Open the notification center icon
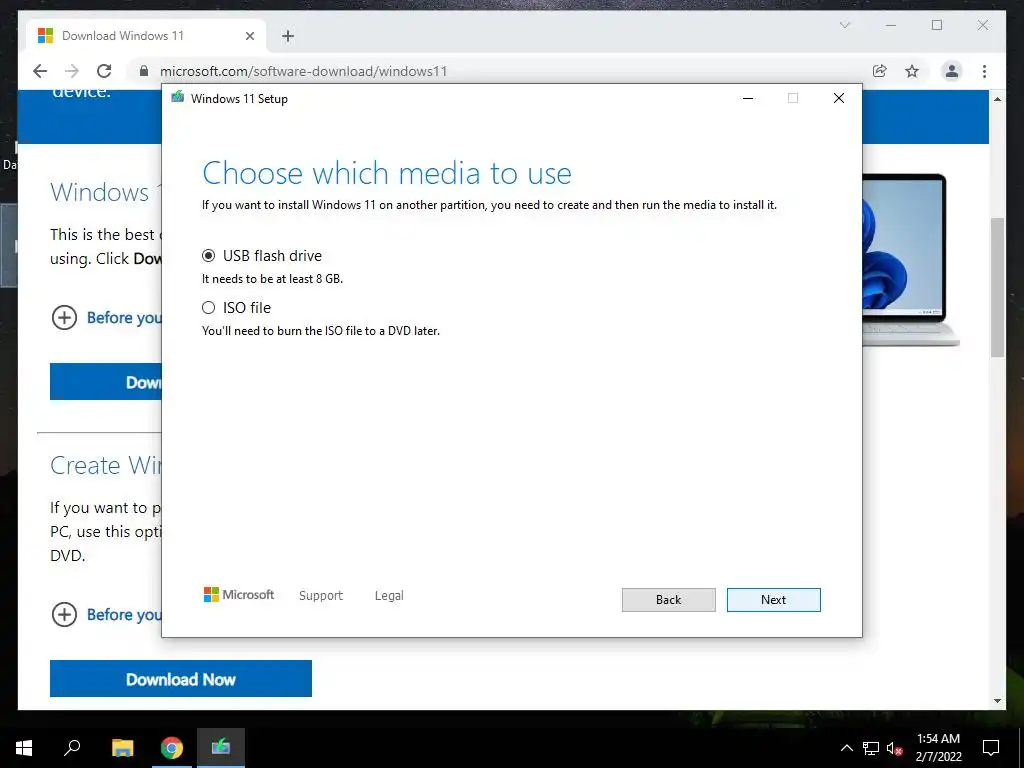Image resolution: width=1024 pixels, height=768 pixels. tap(991, 748)
